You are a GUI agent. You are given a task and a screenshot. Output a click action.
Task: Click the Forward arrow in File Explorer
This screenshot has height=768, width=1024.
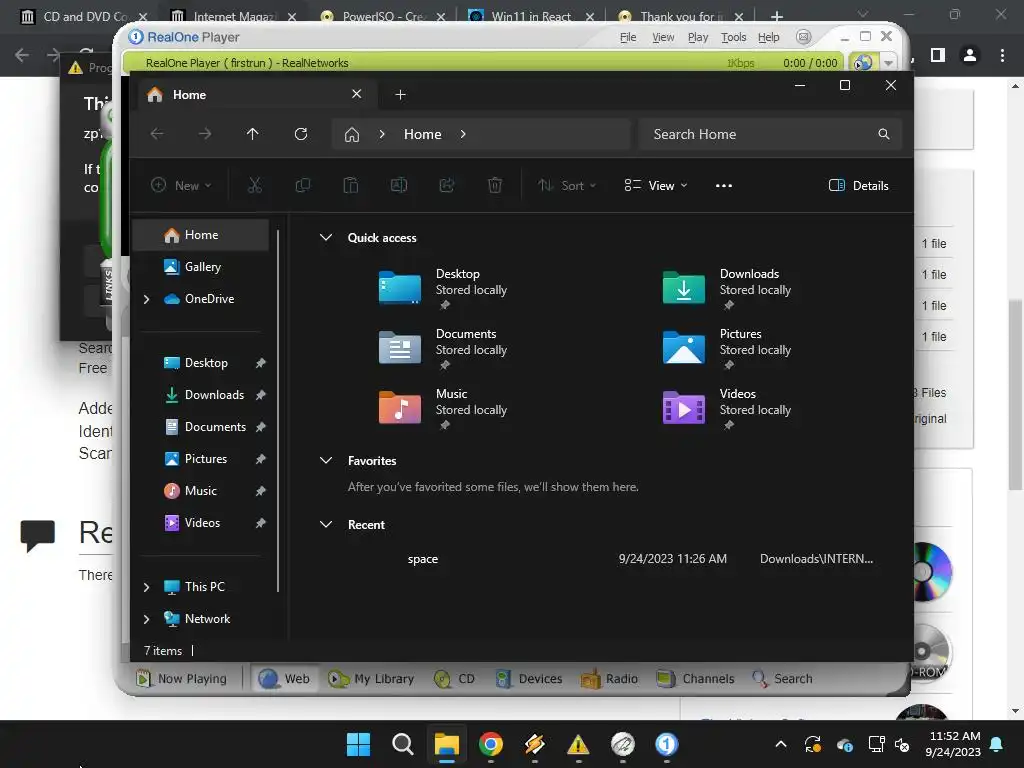coord(205,134)
